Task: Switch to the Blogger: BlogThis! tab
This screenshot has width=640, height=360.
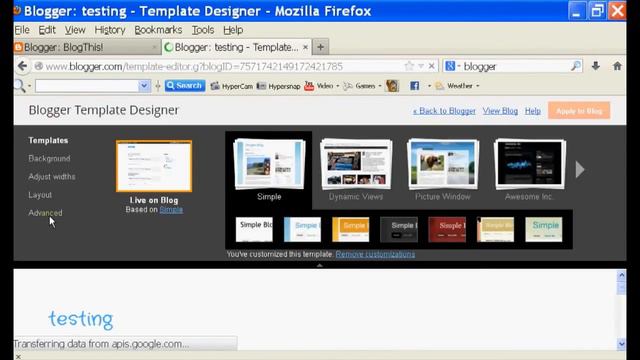Action: [87, 47]
